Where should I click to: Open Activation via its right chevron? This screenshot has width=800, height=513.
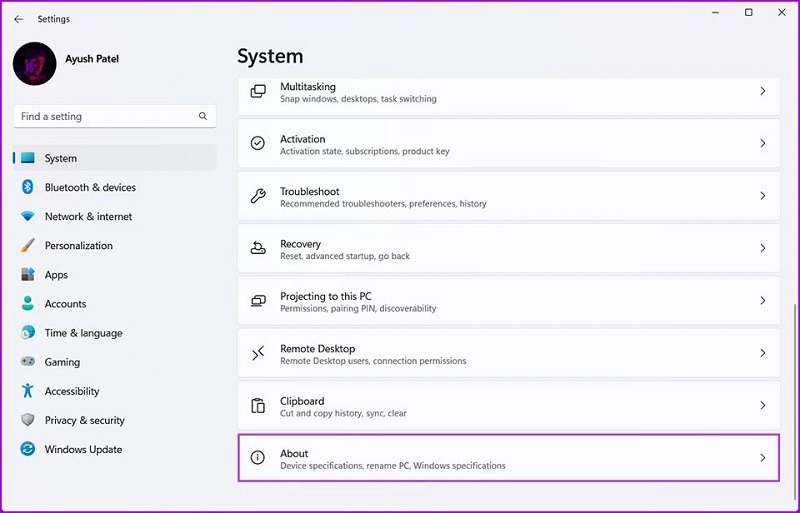[x=762, y=144]
